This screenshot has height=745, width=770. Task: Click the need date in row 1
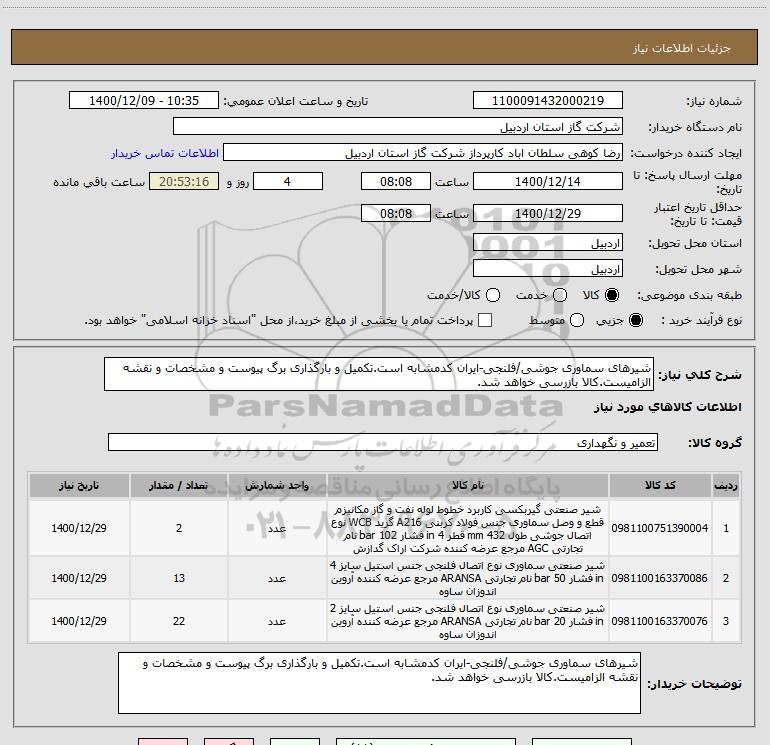79,528
